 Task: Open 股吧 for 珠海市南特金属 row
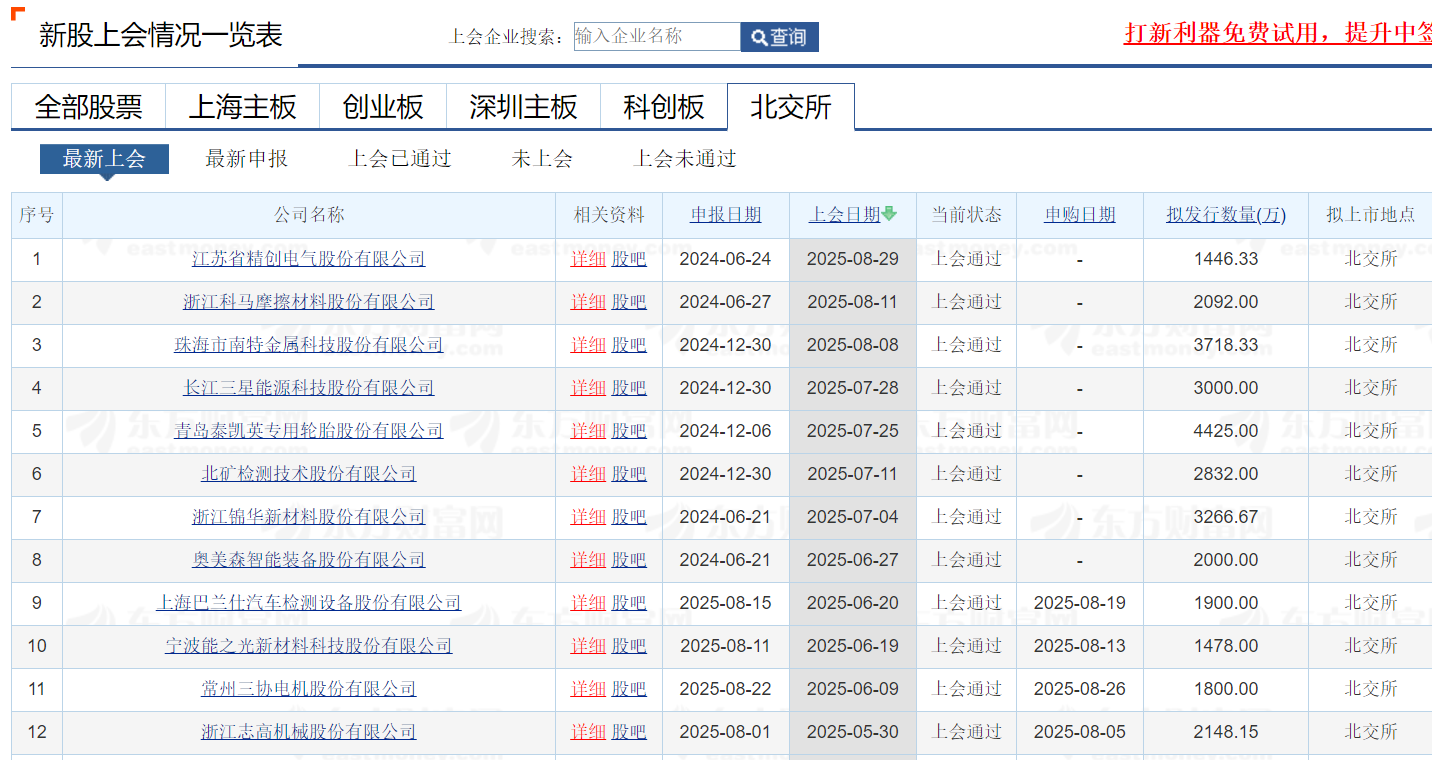click(629, 345)
